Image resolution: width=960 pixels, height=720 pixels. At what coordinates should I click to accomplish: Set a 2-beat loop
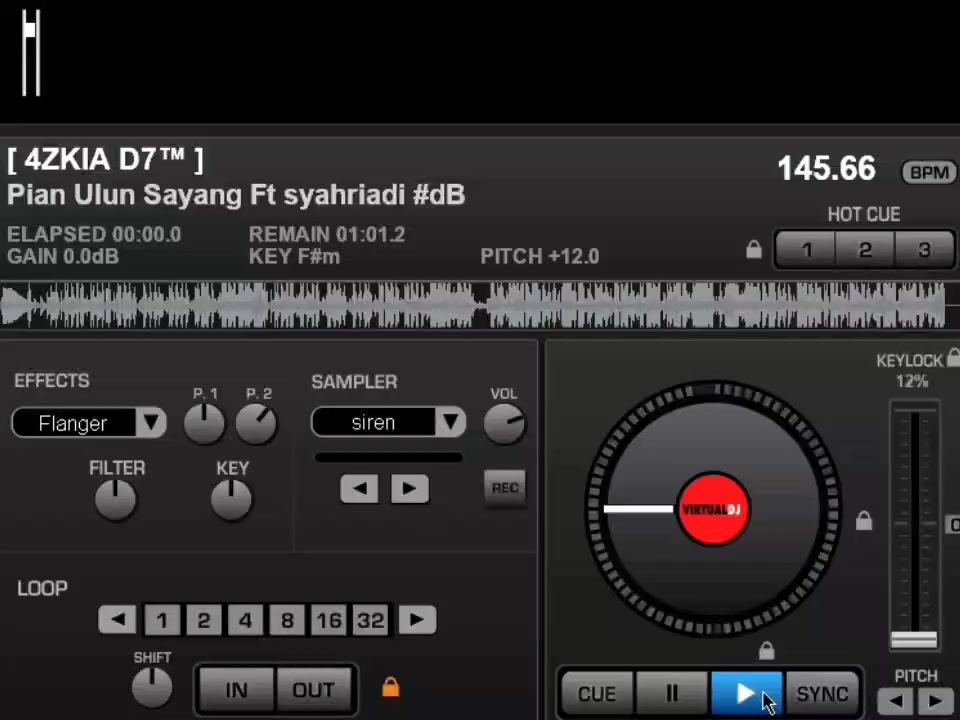(204, 620)
